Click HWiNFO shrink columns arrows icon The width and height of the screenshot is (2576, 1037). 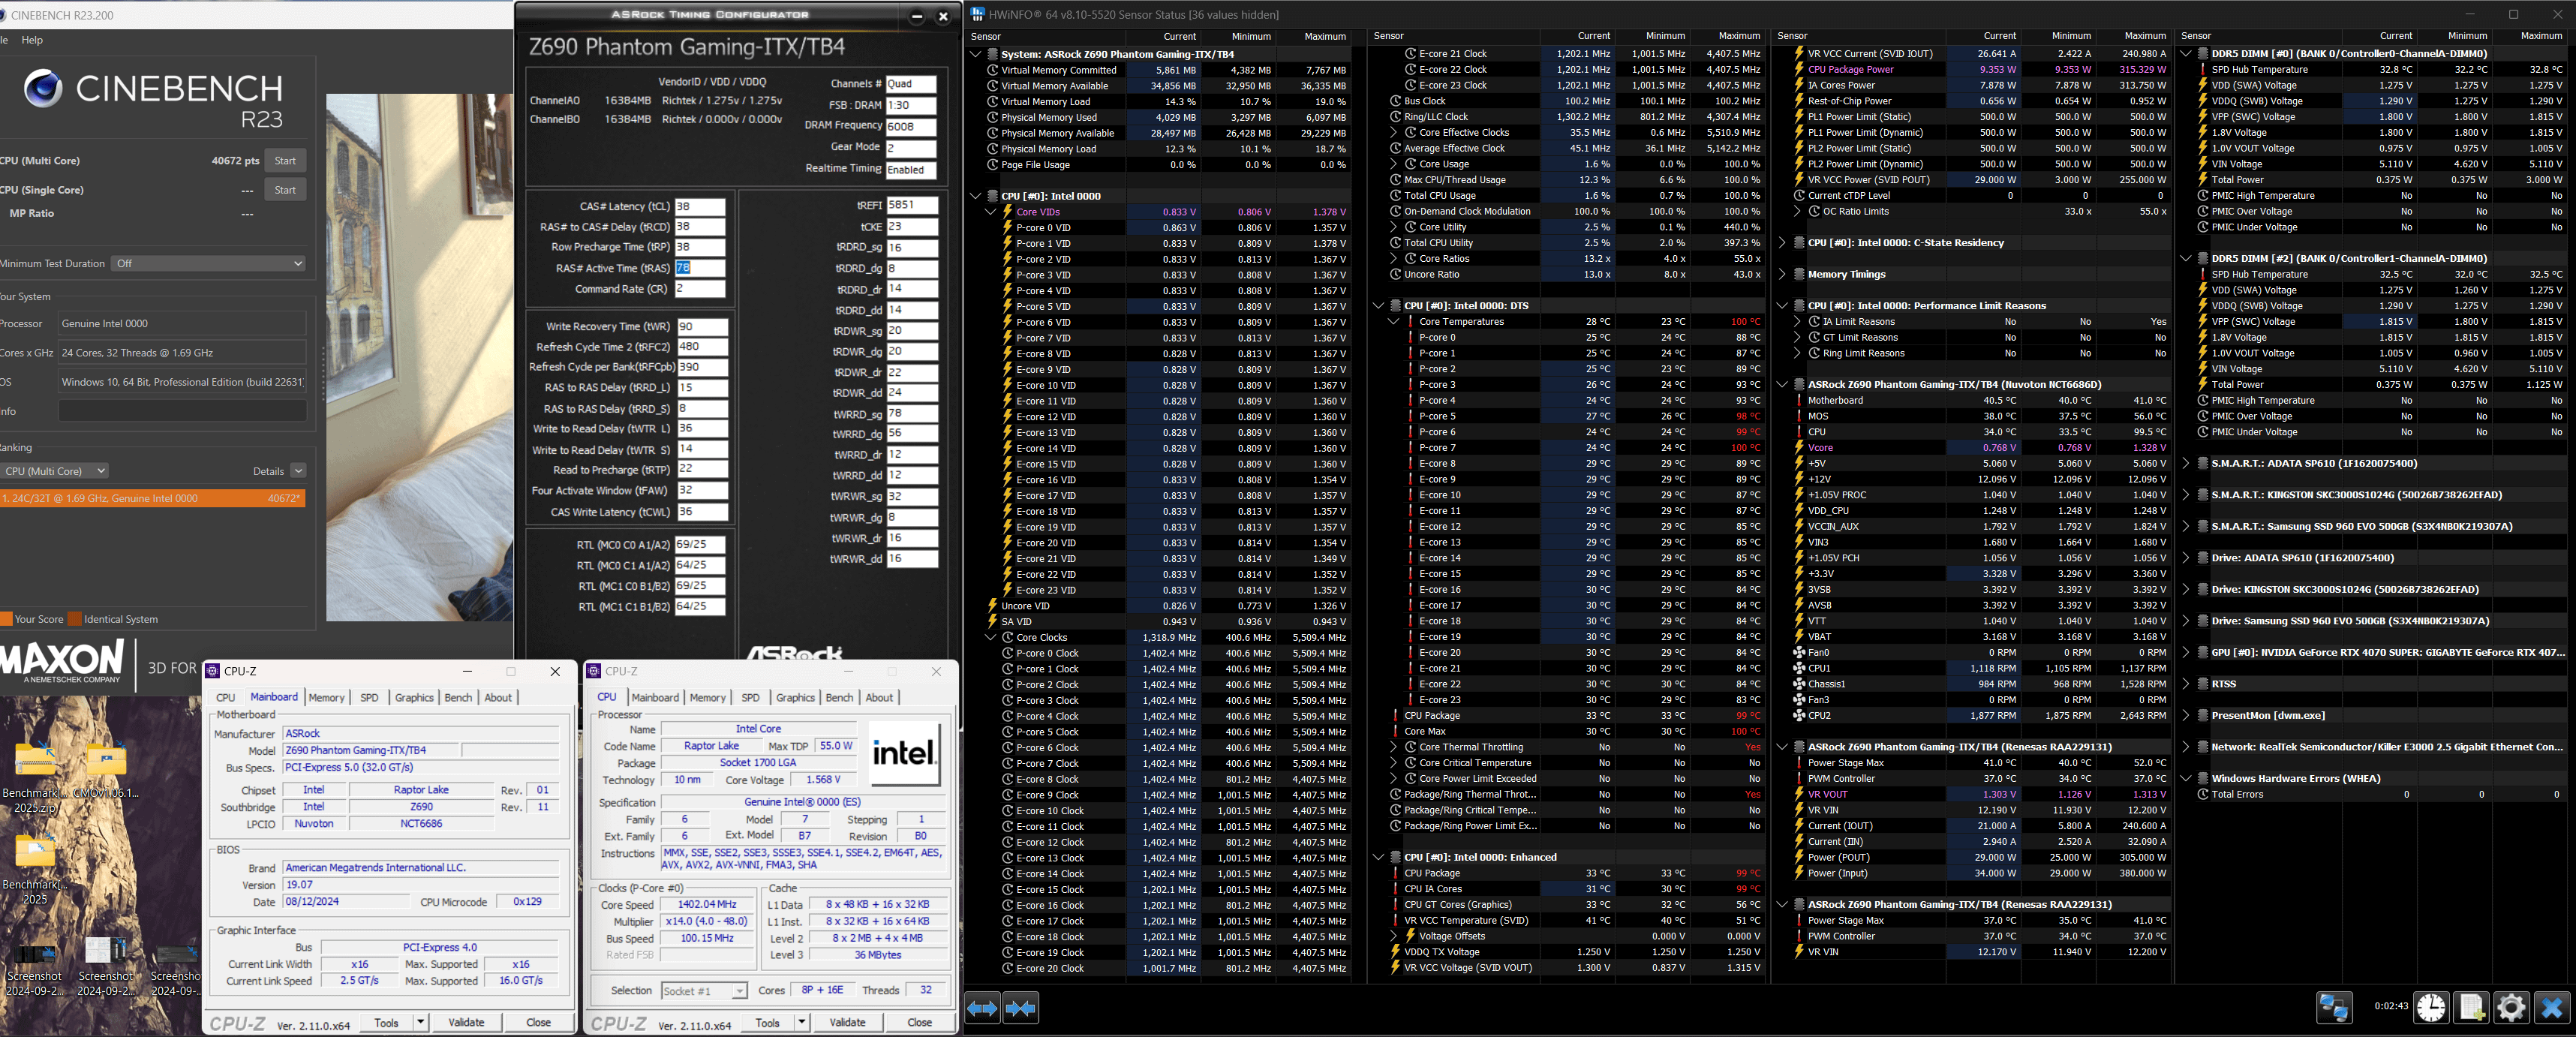tap(1020, 1008)
